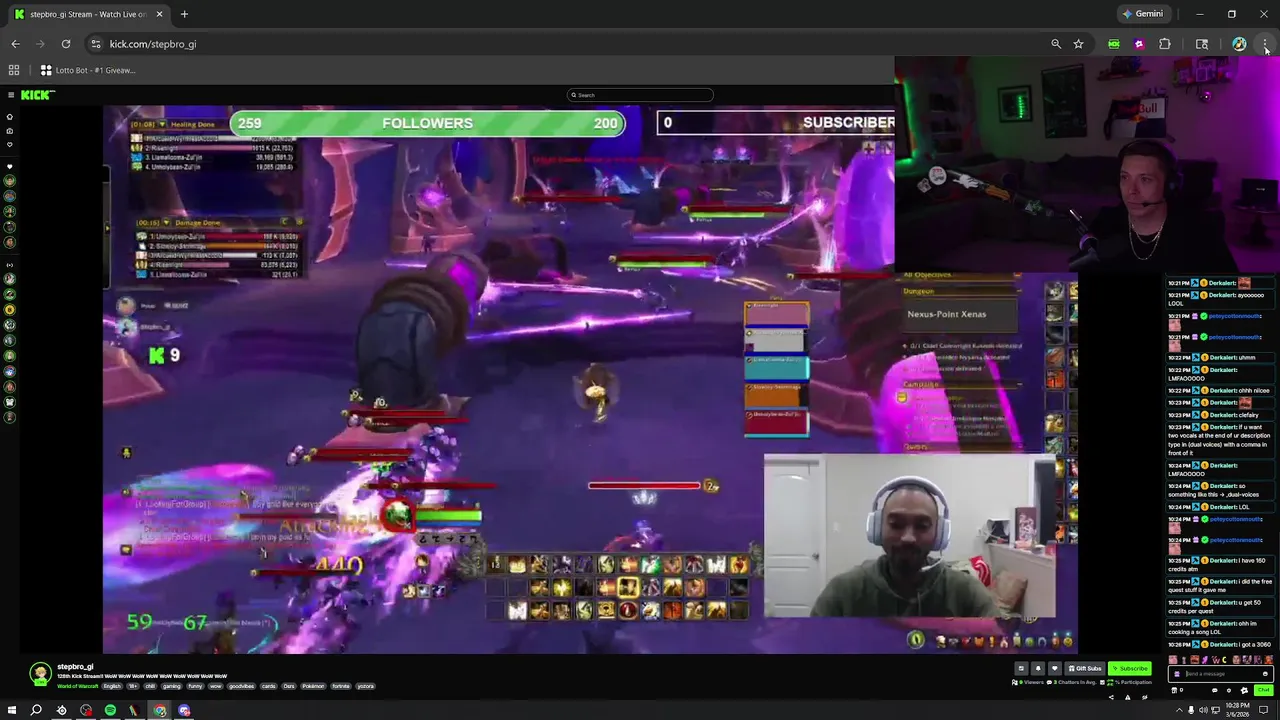The image size is (1280, 720).
Task: Click the green Chat send button
Action: (x=1264, y=690)
